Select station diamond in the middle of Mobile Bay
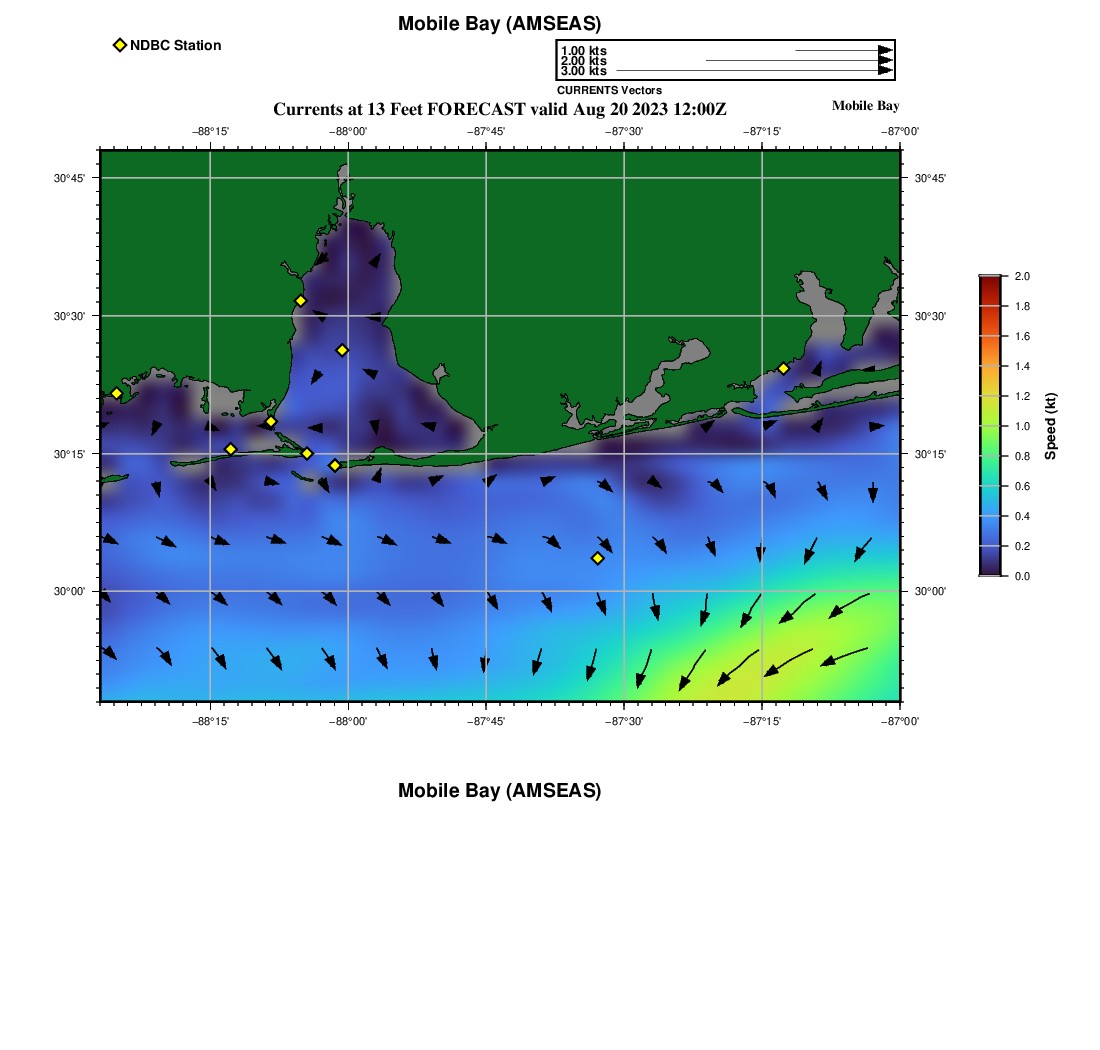Image resolution: width=1100 pixels, height=1050 pixels. [x=342, y=350]
